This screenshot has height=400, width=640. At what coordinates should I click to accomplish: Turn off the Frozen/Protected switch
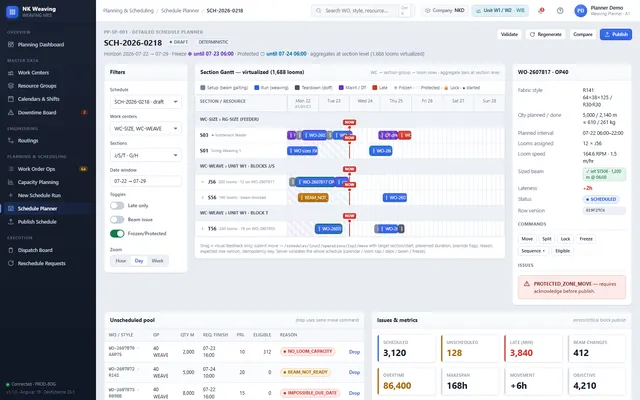[117, 233]
